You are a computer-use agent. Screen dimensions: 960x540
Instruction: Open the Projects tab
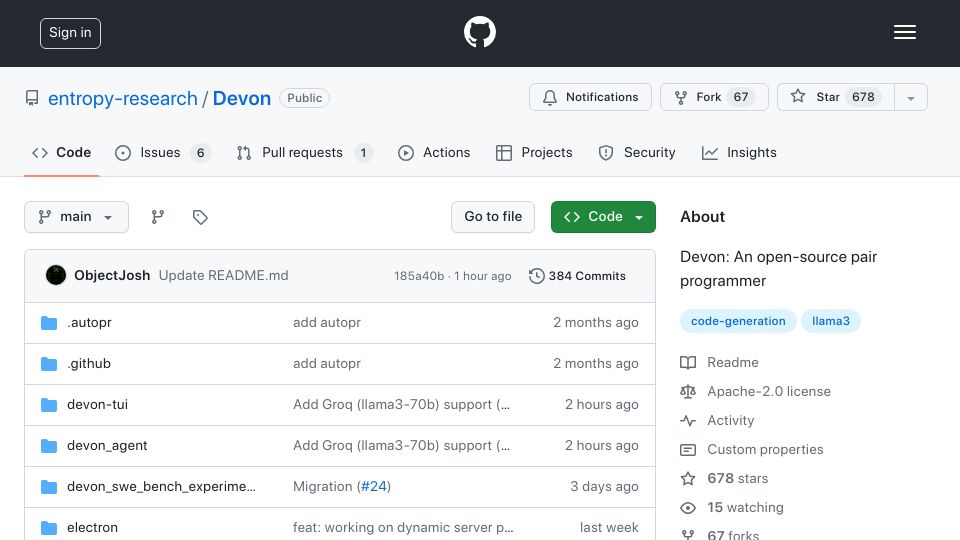(x=534, y=153)
